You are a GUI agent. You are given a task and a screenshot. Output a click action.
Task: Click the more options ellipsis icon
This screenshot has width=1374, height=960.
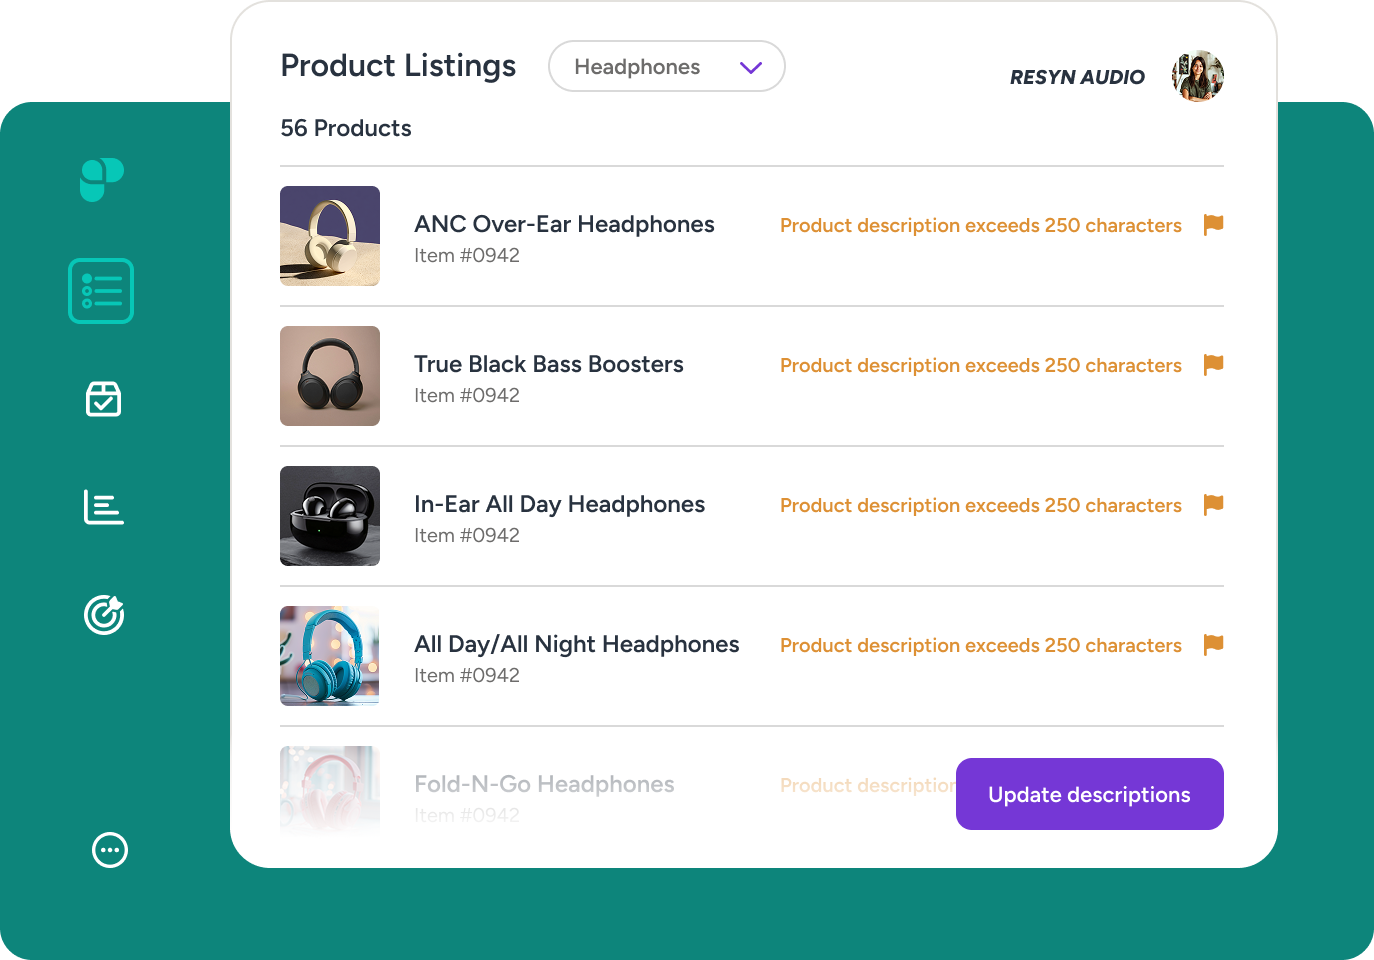coord(110,850)
